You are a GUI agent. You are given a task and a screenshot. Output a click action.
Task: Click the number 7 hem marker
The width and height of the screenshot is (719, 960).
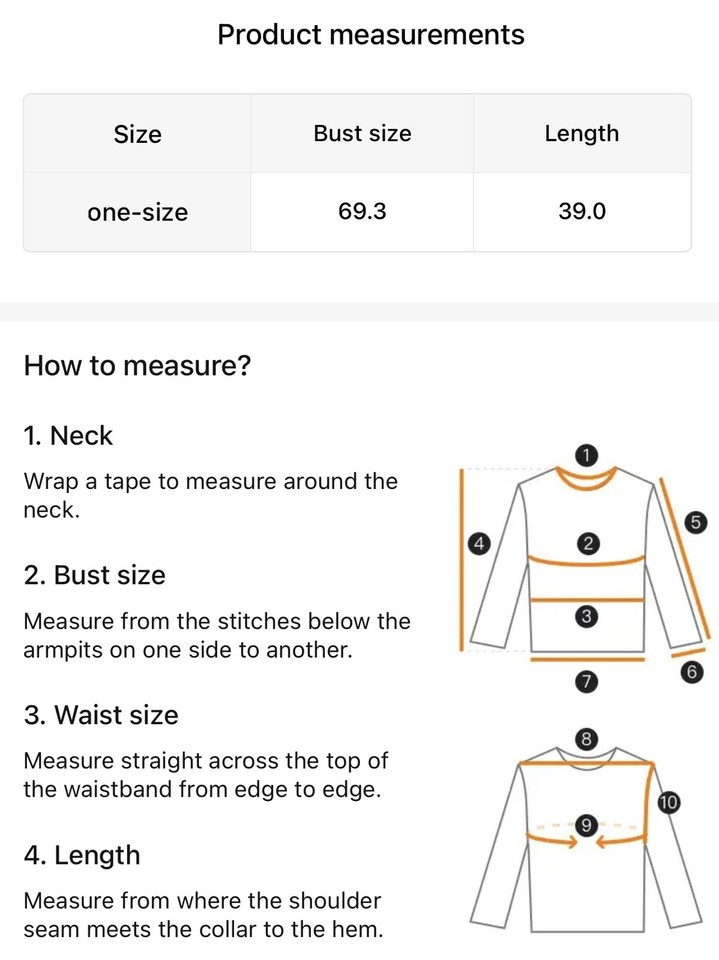[x=587, y=682]
